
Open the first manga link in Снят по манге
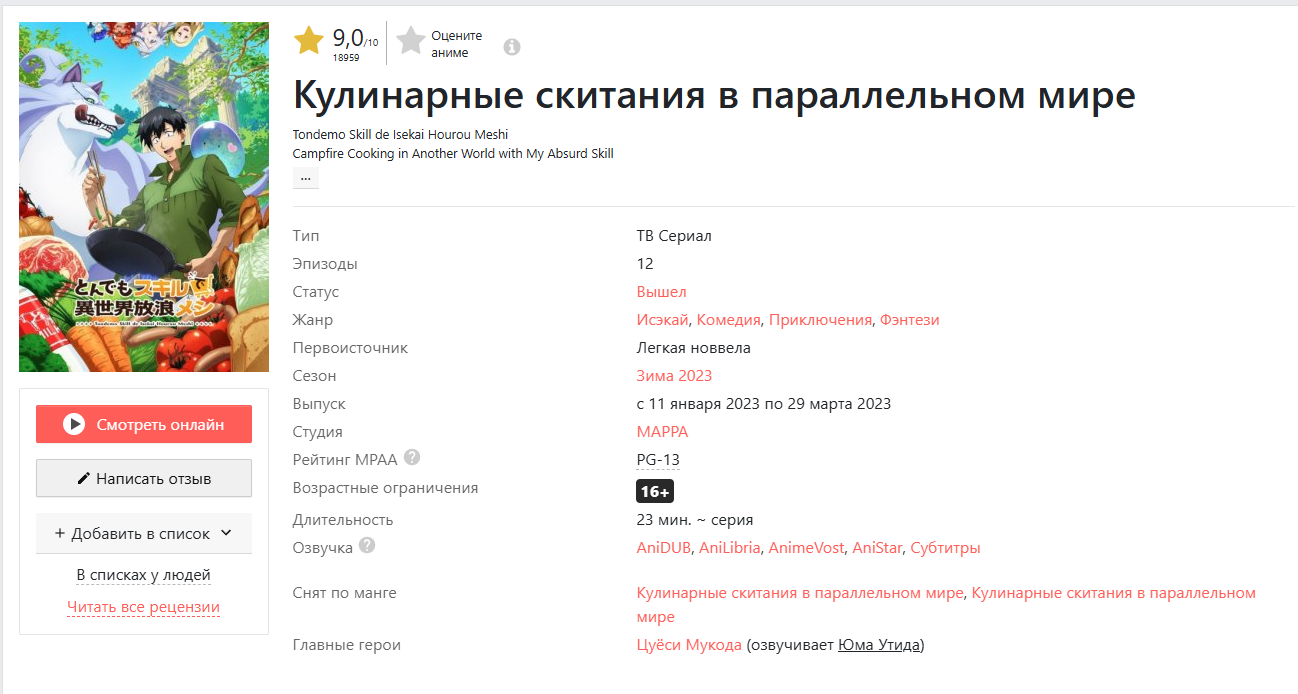[x=800, y=593]
